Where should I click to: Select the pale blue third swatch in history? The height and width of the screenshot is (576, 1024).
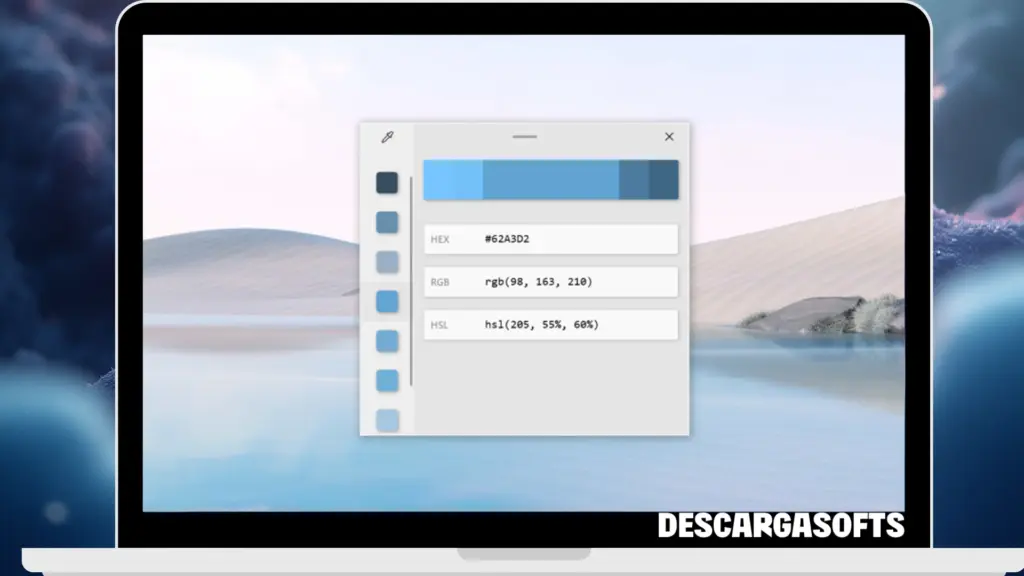coord(387,261)
